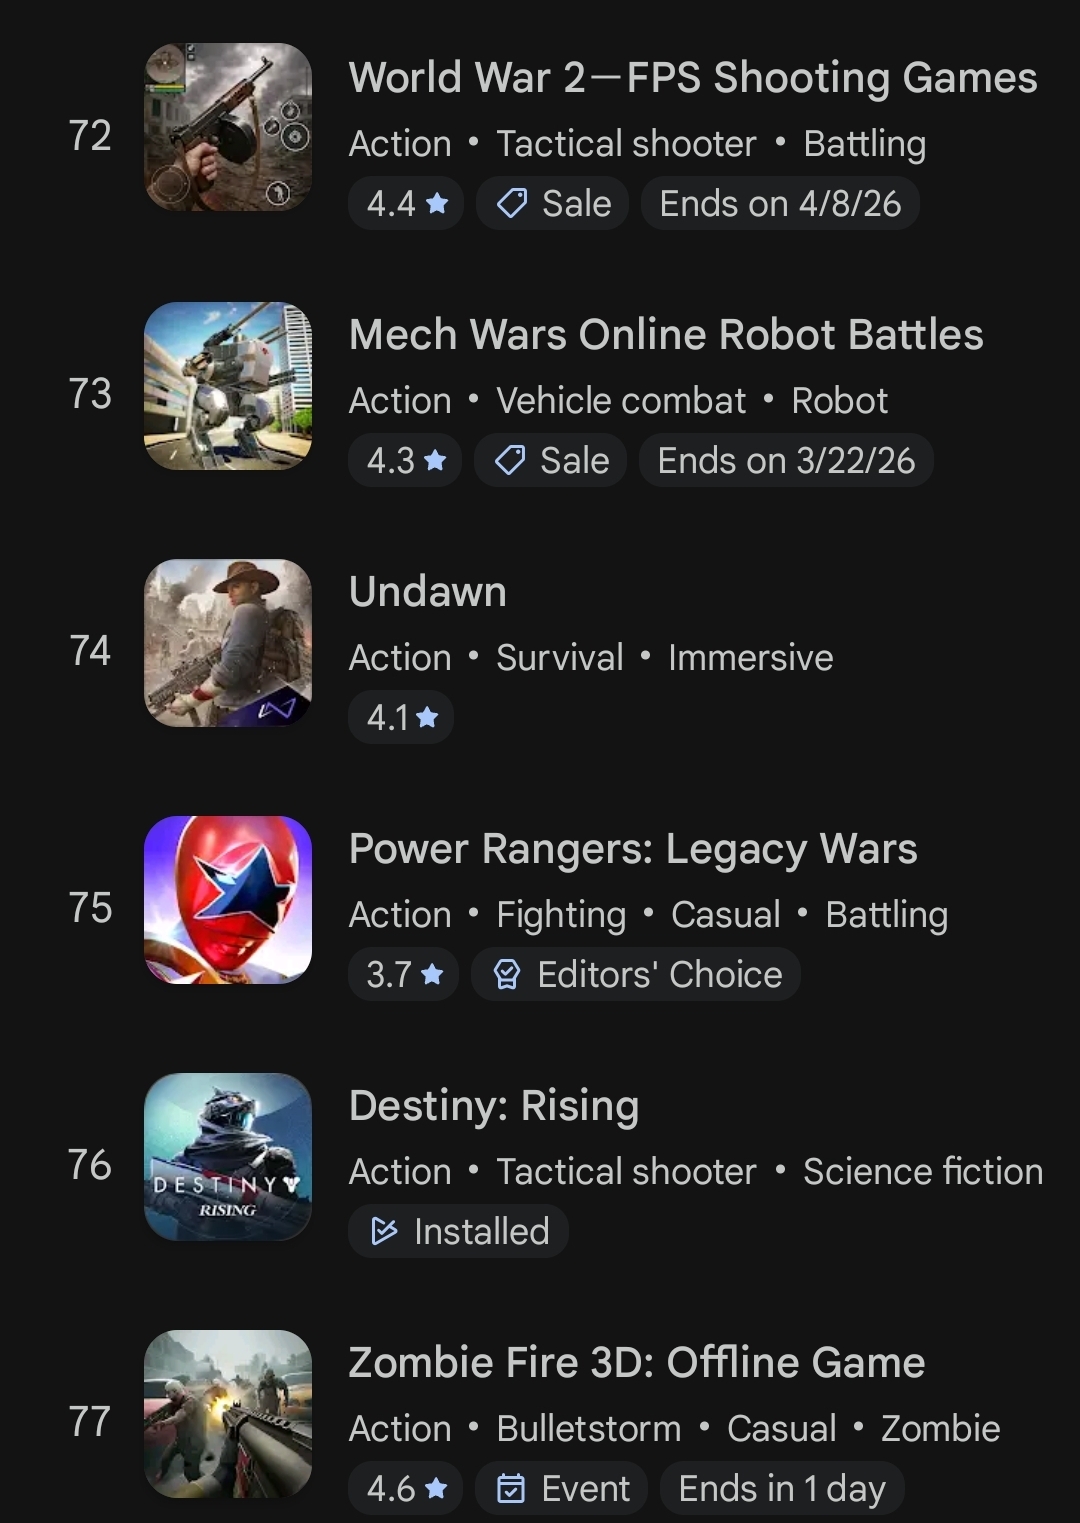Select Mech Wars Online Robot Battles title
This screenshot has height=1523, width=1080.
(x=666, y=335)
